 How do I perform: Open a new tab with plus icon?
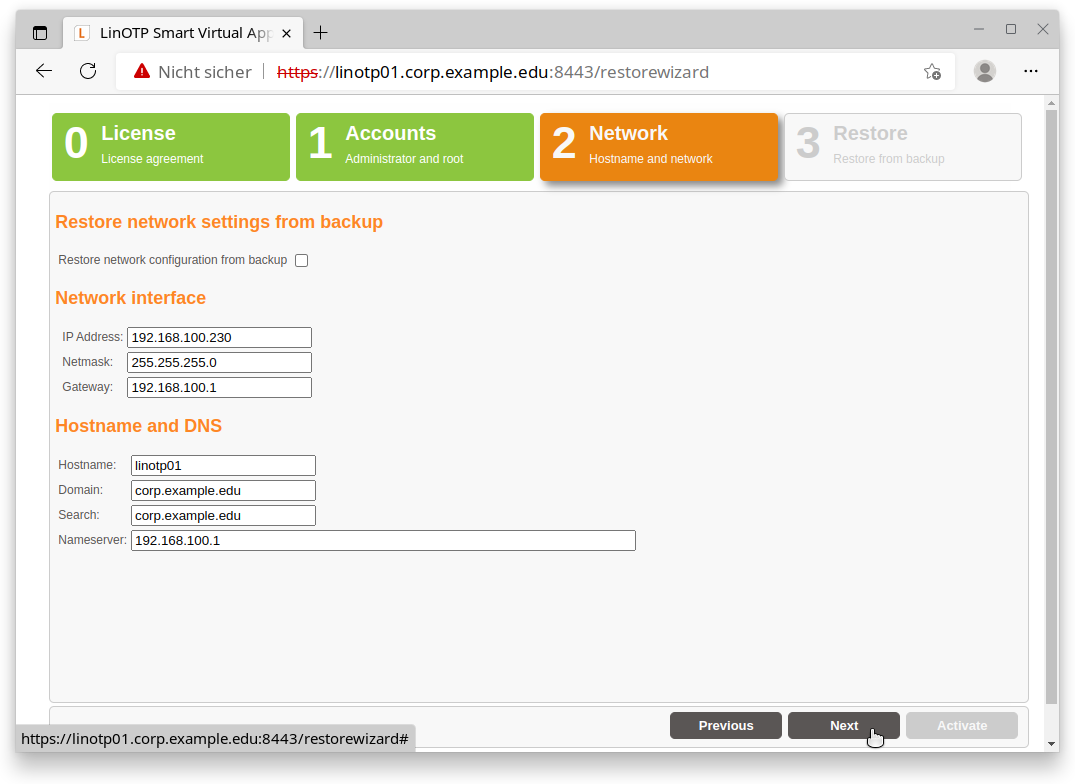[x=320, y=33]
